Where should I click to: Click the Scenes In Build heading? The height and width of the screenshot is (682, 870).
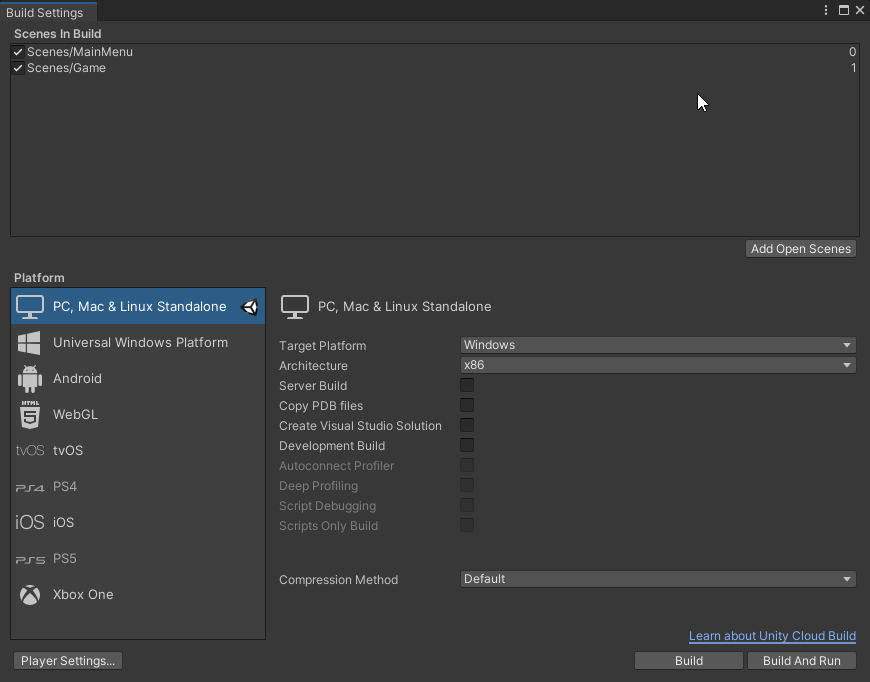click(x=58, y=34)
